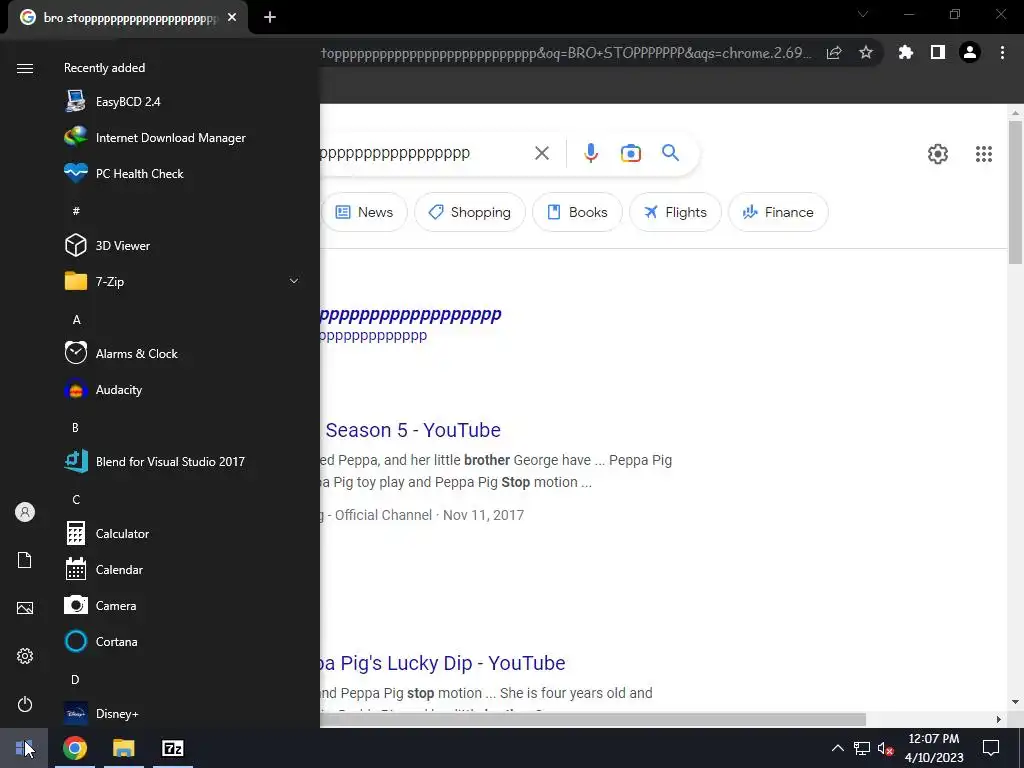The width and height of the screenshot is (1024, 768).
Task: Click the Windows Start button
Action: 24,748
